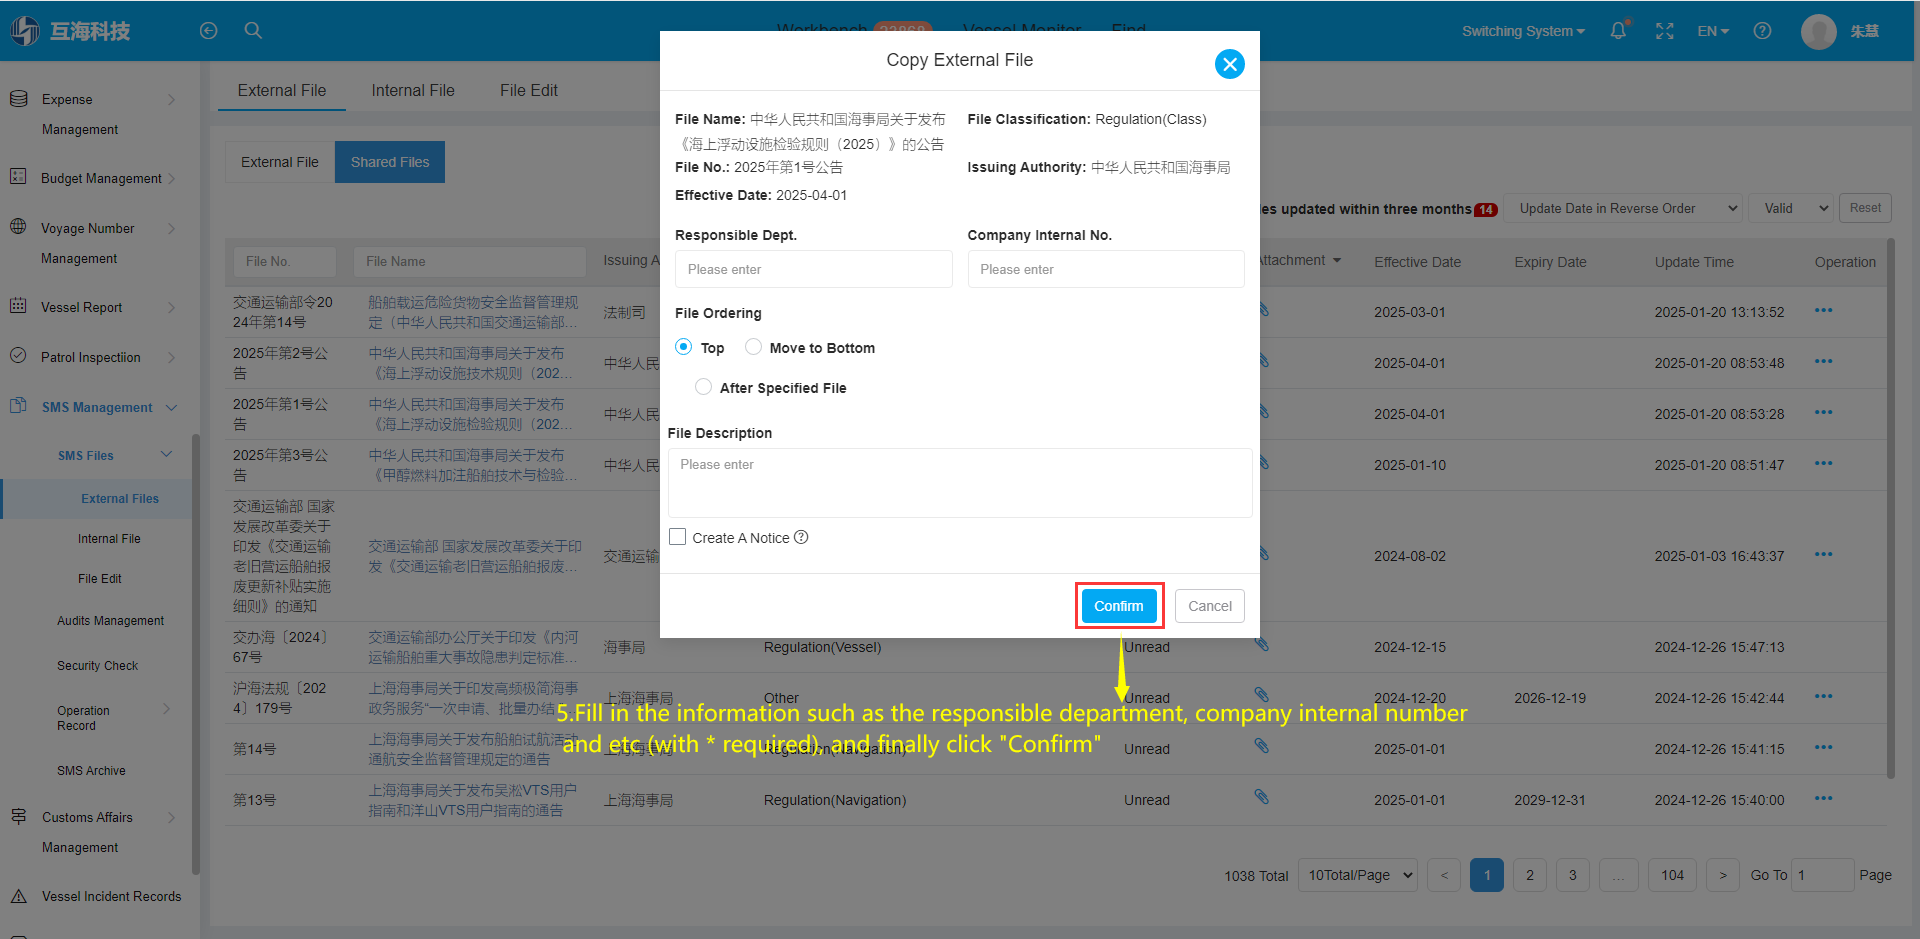Click the back arrow icon in header

[208, 31]
